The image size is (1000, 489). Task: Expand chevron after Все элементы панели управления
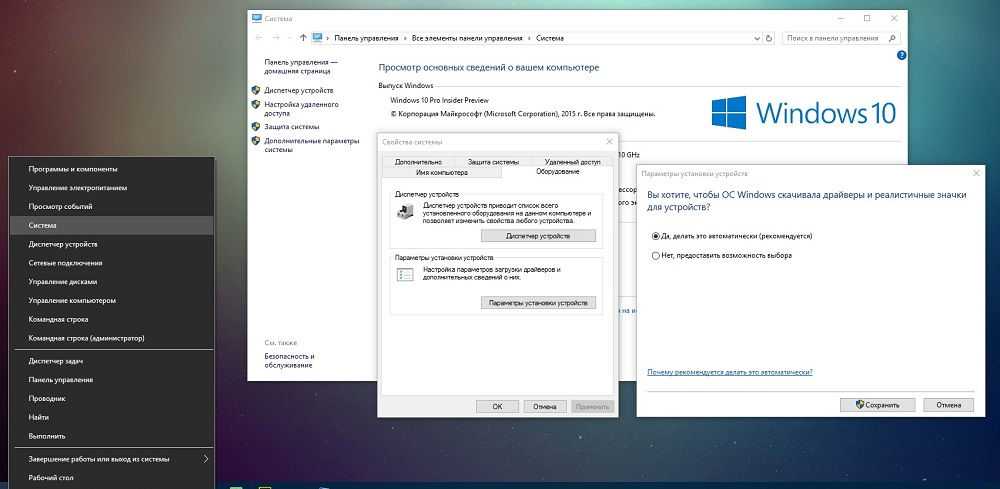[529, 38]
